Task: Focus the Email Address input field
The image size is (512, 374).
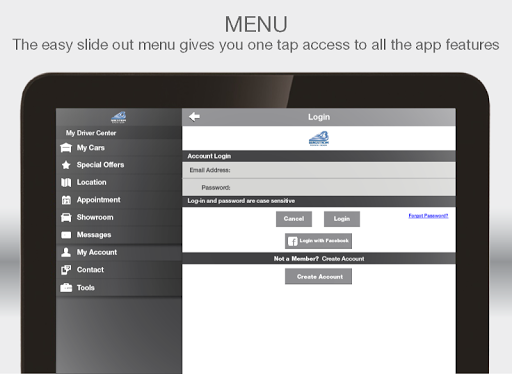Action: (x=319, y=170)
